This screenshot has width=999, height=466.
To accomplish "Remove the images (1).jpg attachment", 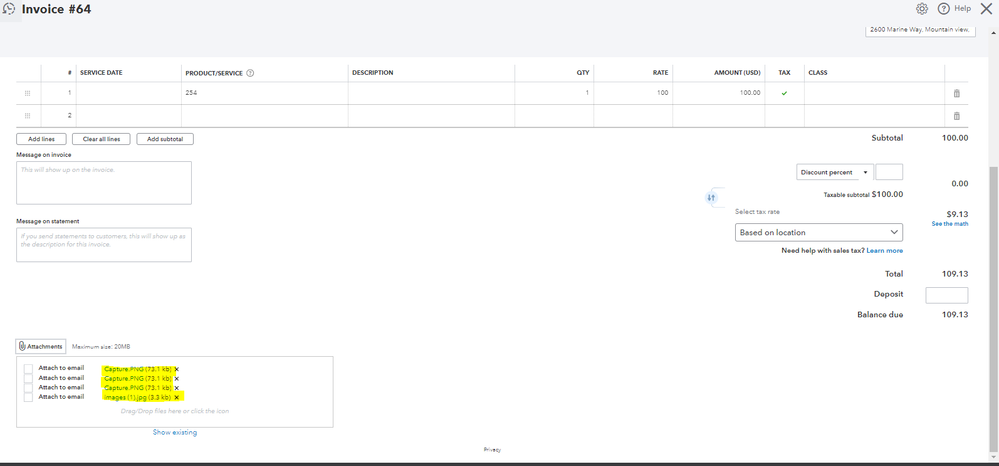I will pos(176,397).
